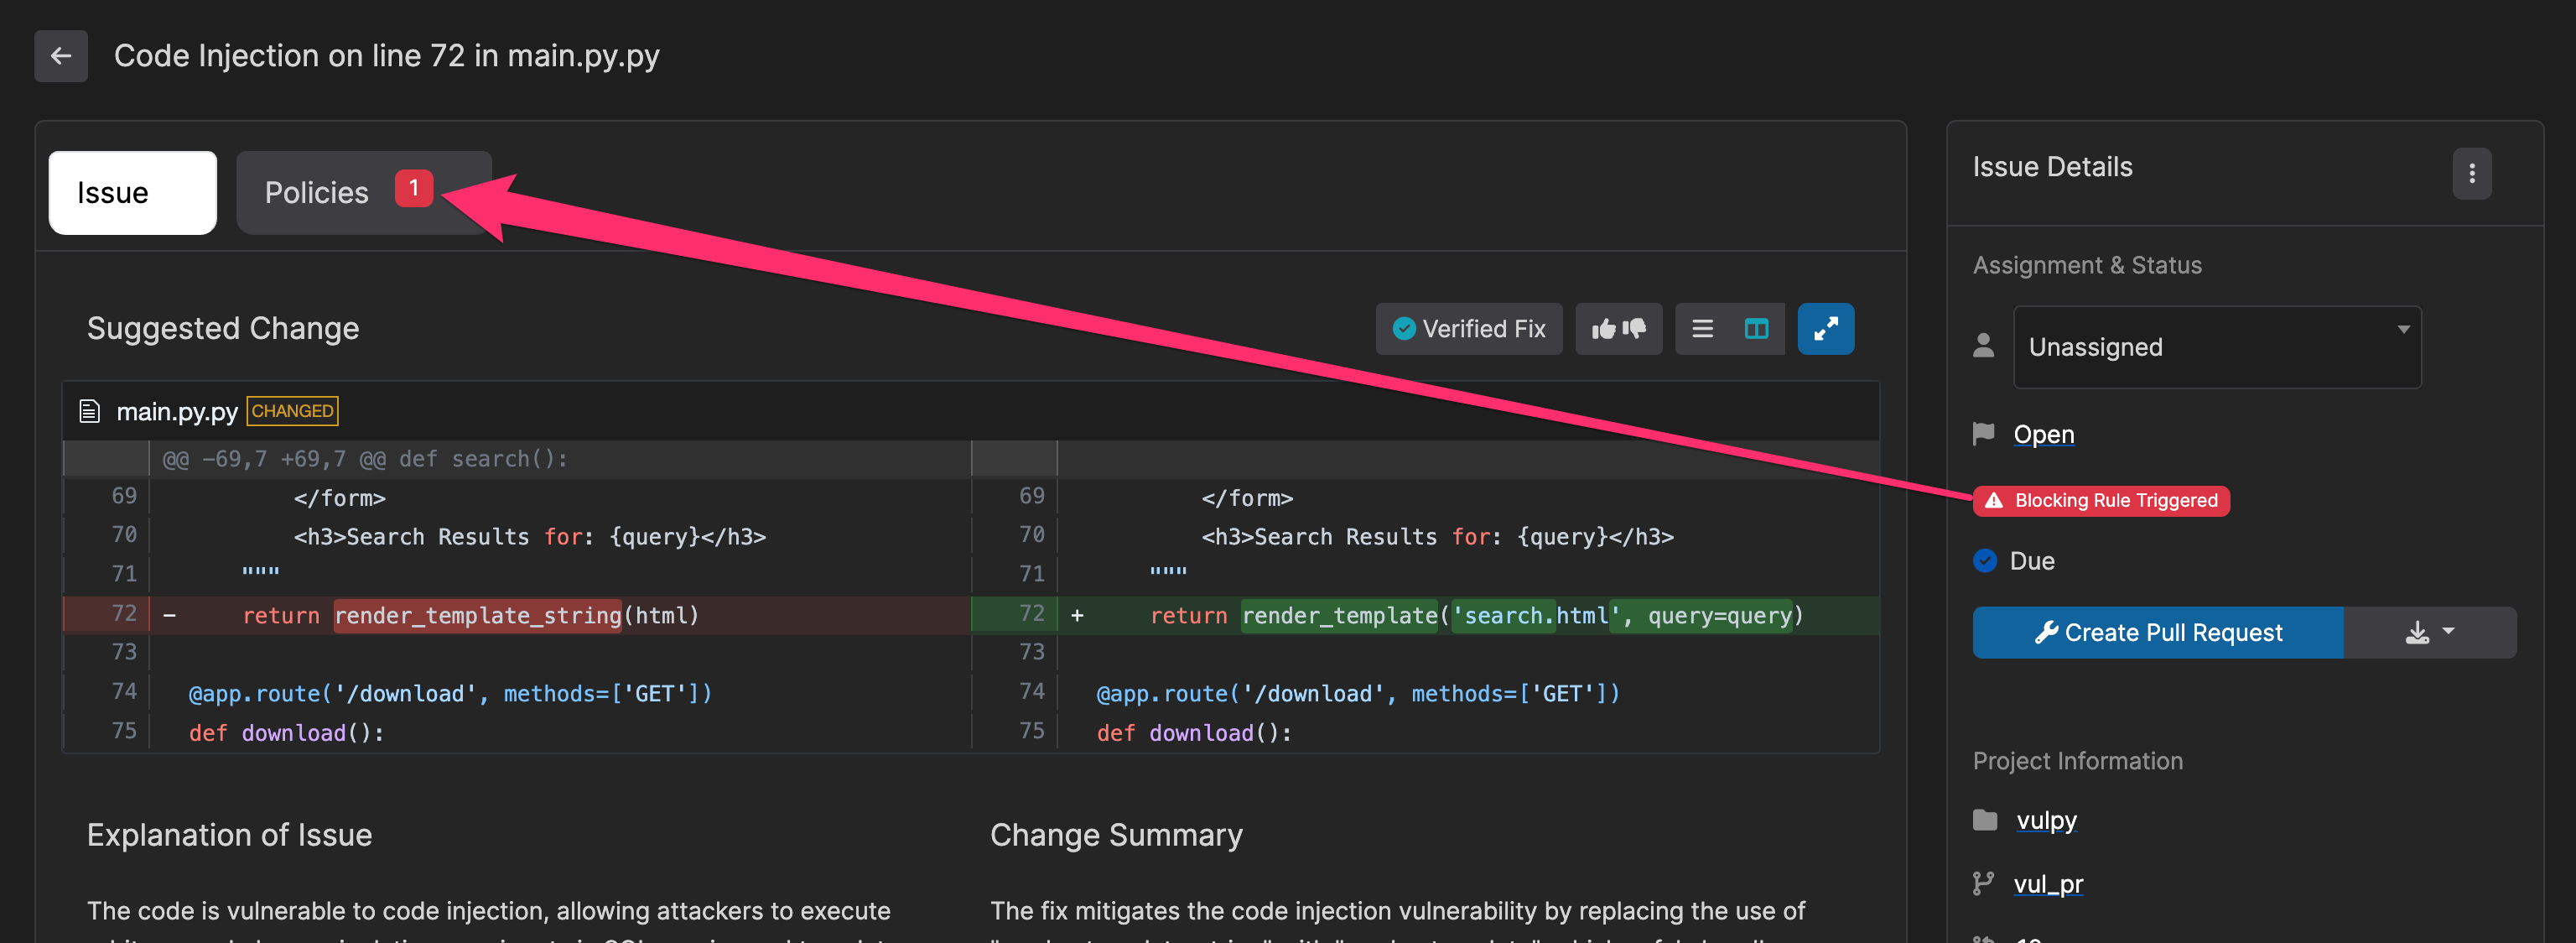Viewport: 2576px width, 943px height.
Task: Click left diff line number 74
Action: point(124,692)
